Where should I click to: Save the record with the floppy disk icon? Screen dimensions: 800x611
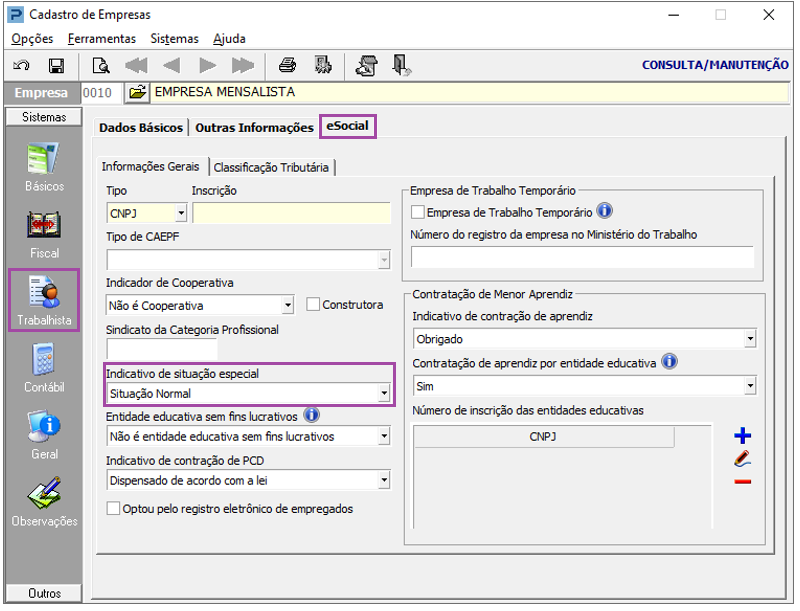point(56,65)
